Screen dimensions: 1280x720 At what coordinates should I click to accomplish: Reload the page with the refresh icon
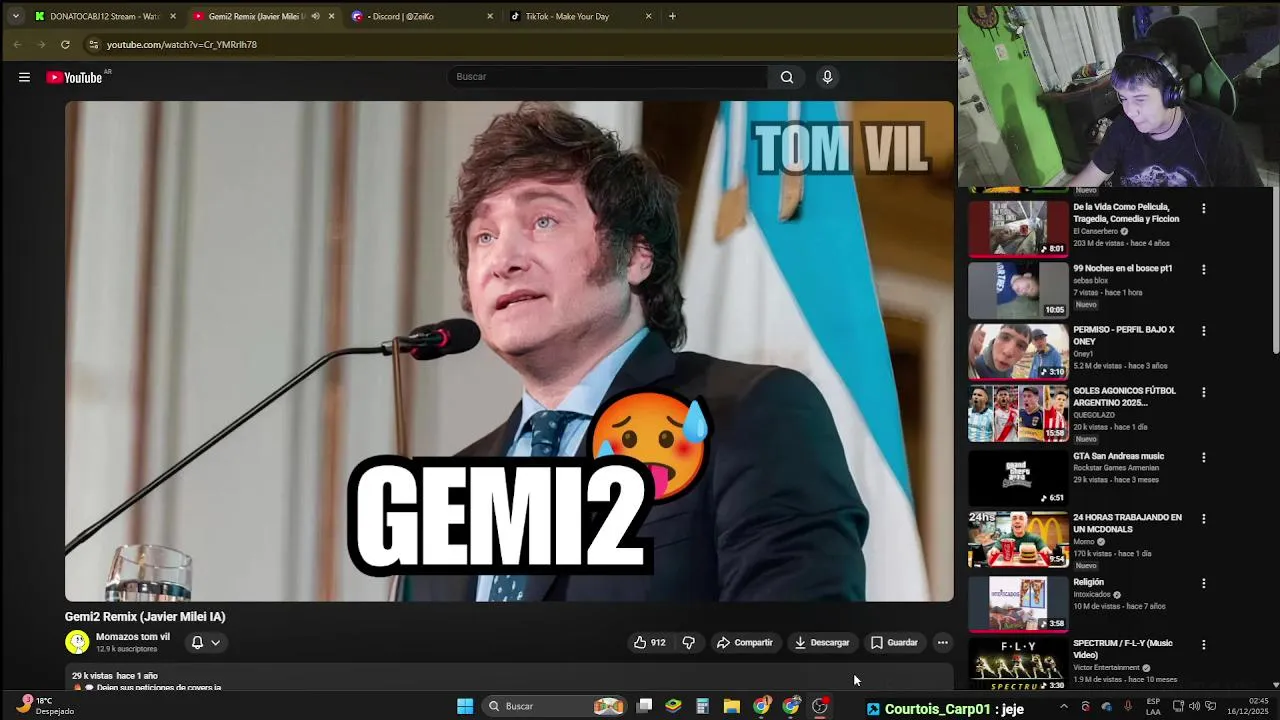[65, 44]
